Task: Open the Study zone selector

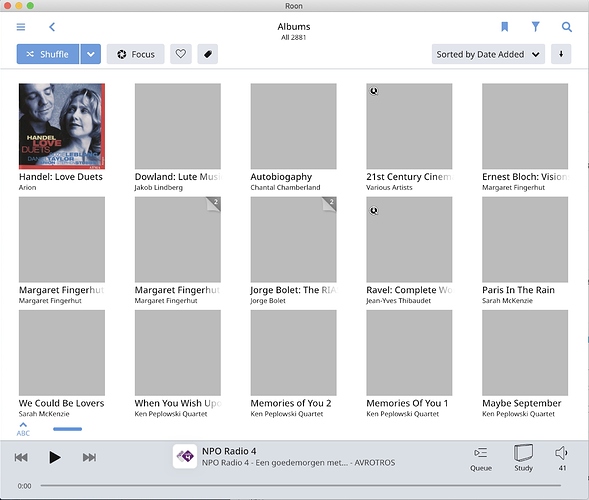Action: point(523,458)
